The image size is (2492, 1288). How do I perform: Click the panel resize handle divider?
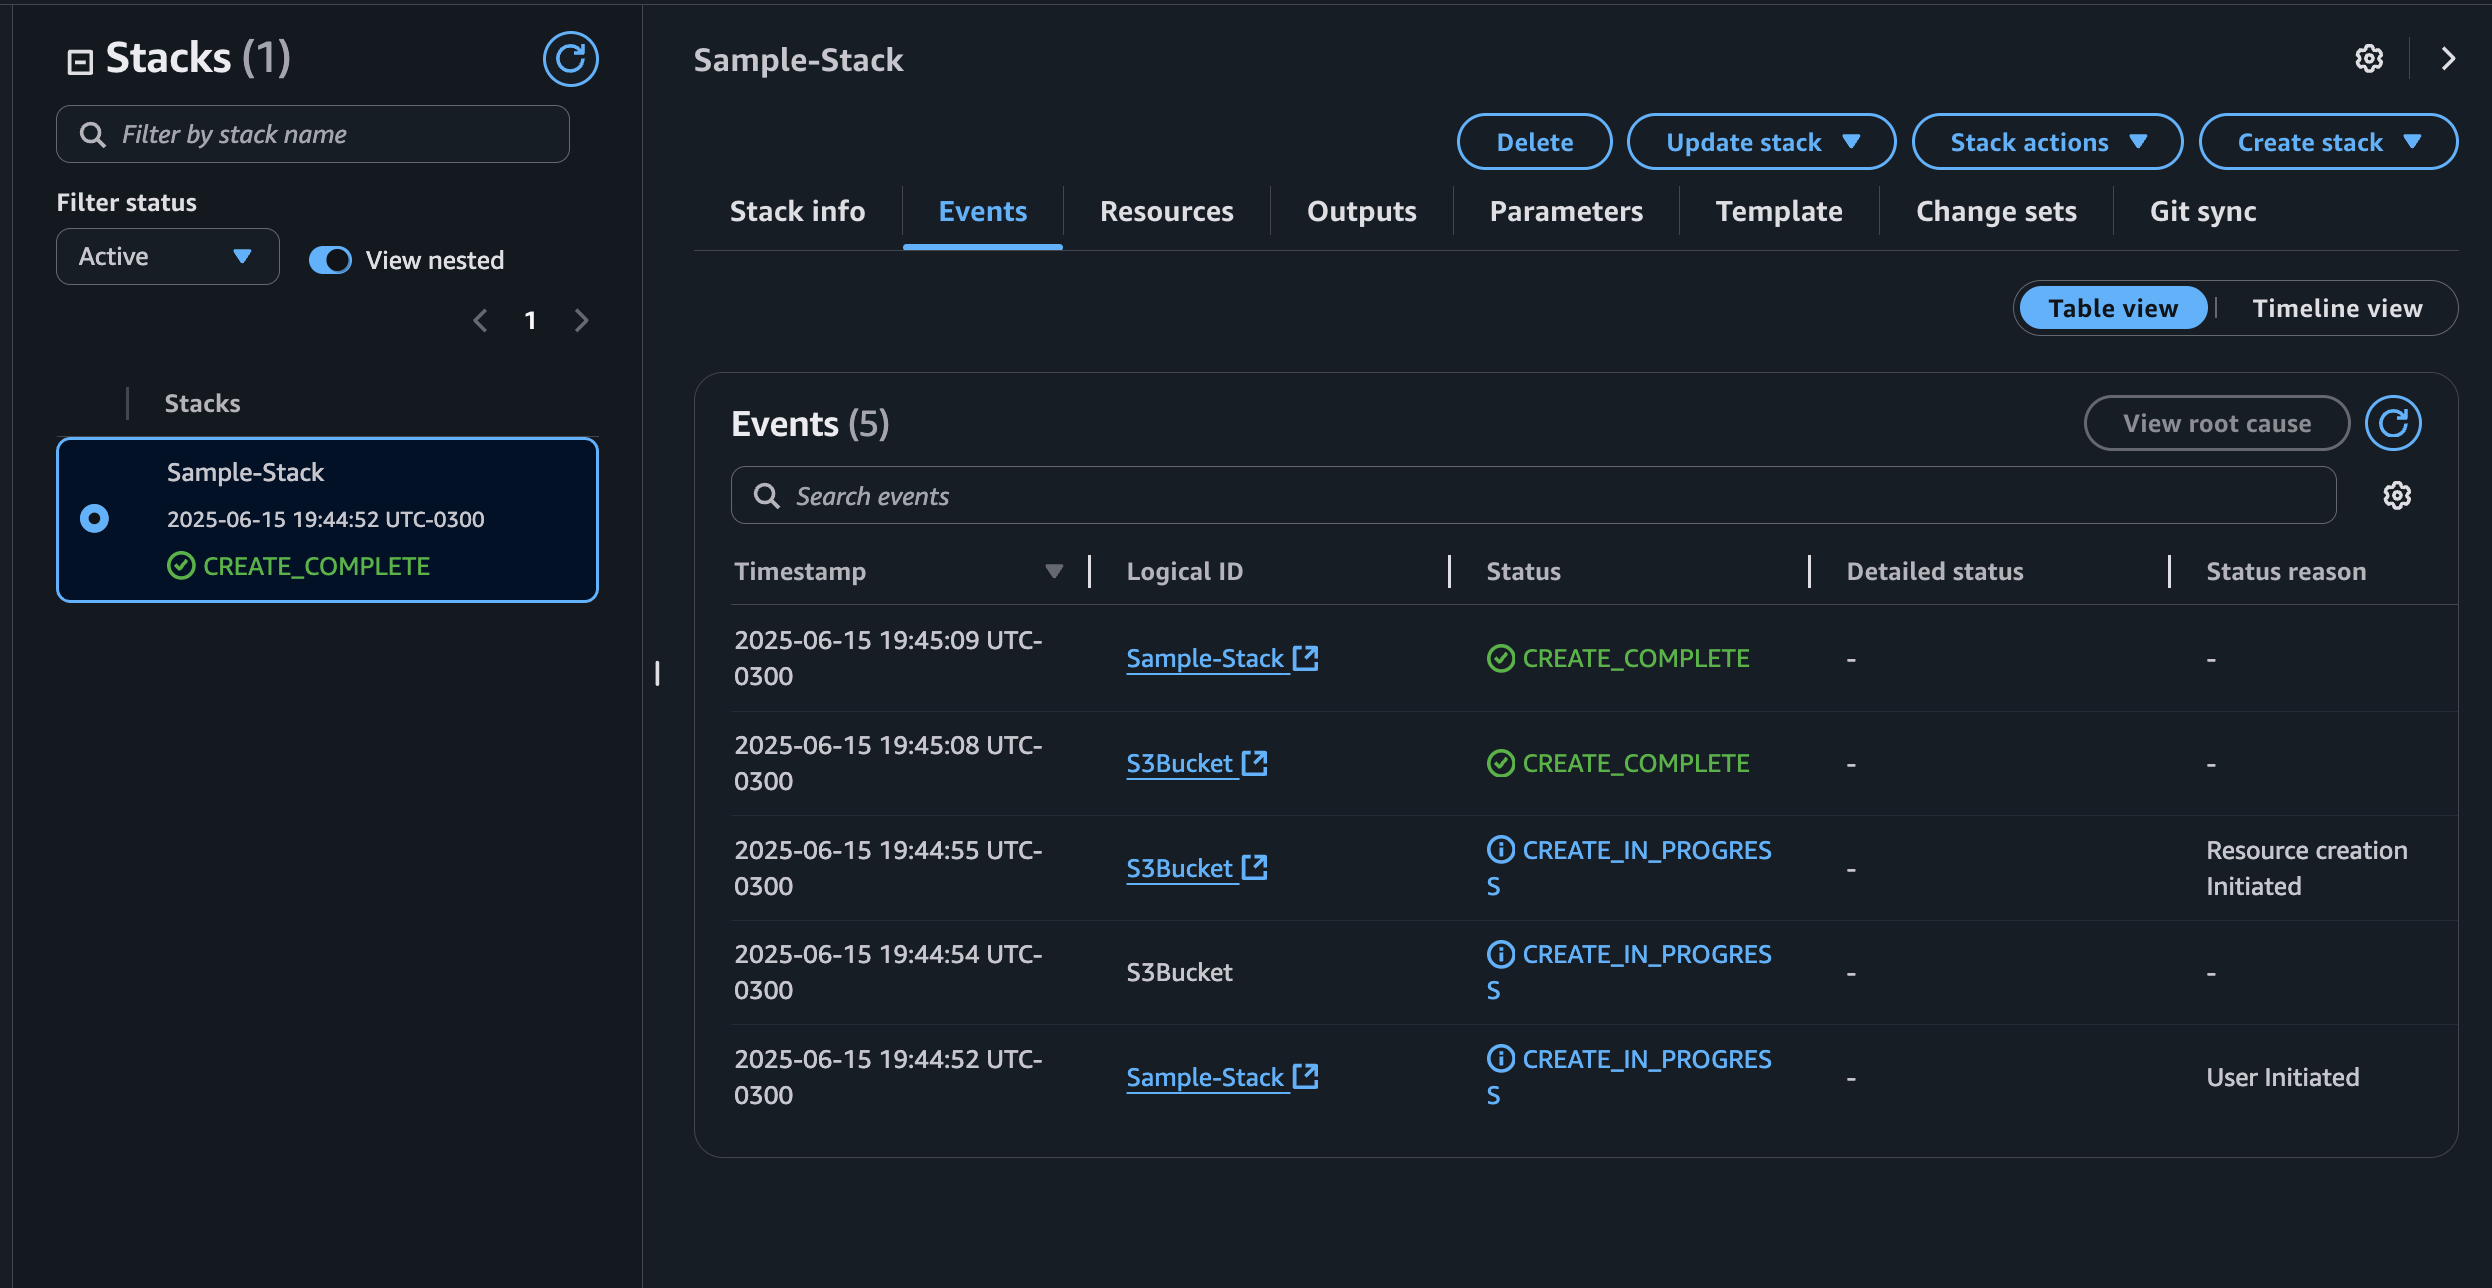click(657, 673)
